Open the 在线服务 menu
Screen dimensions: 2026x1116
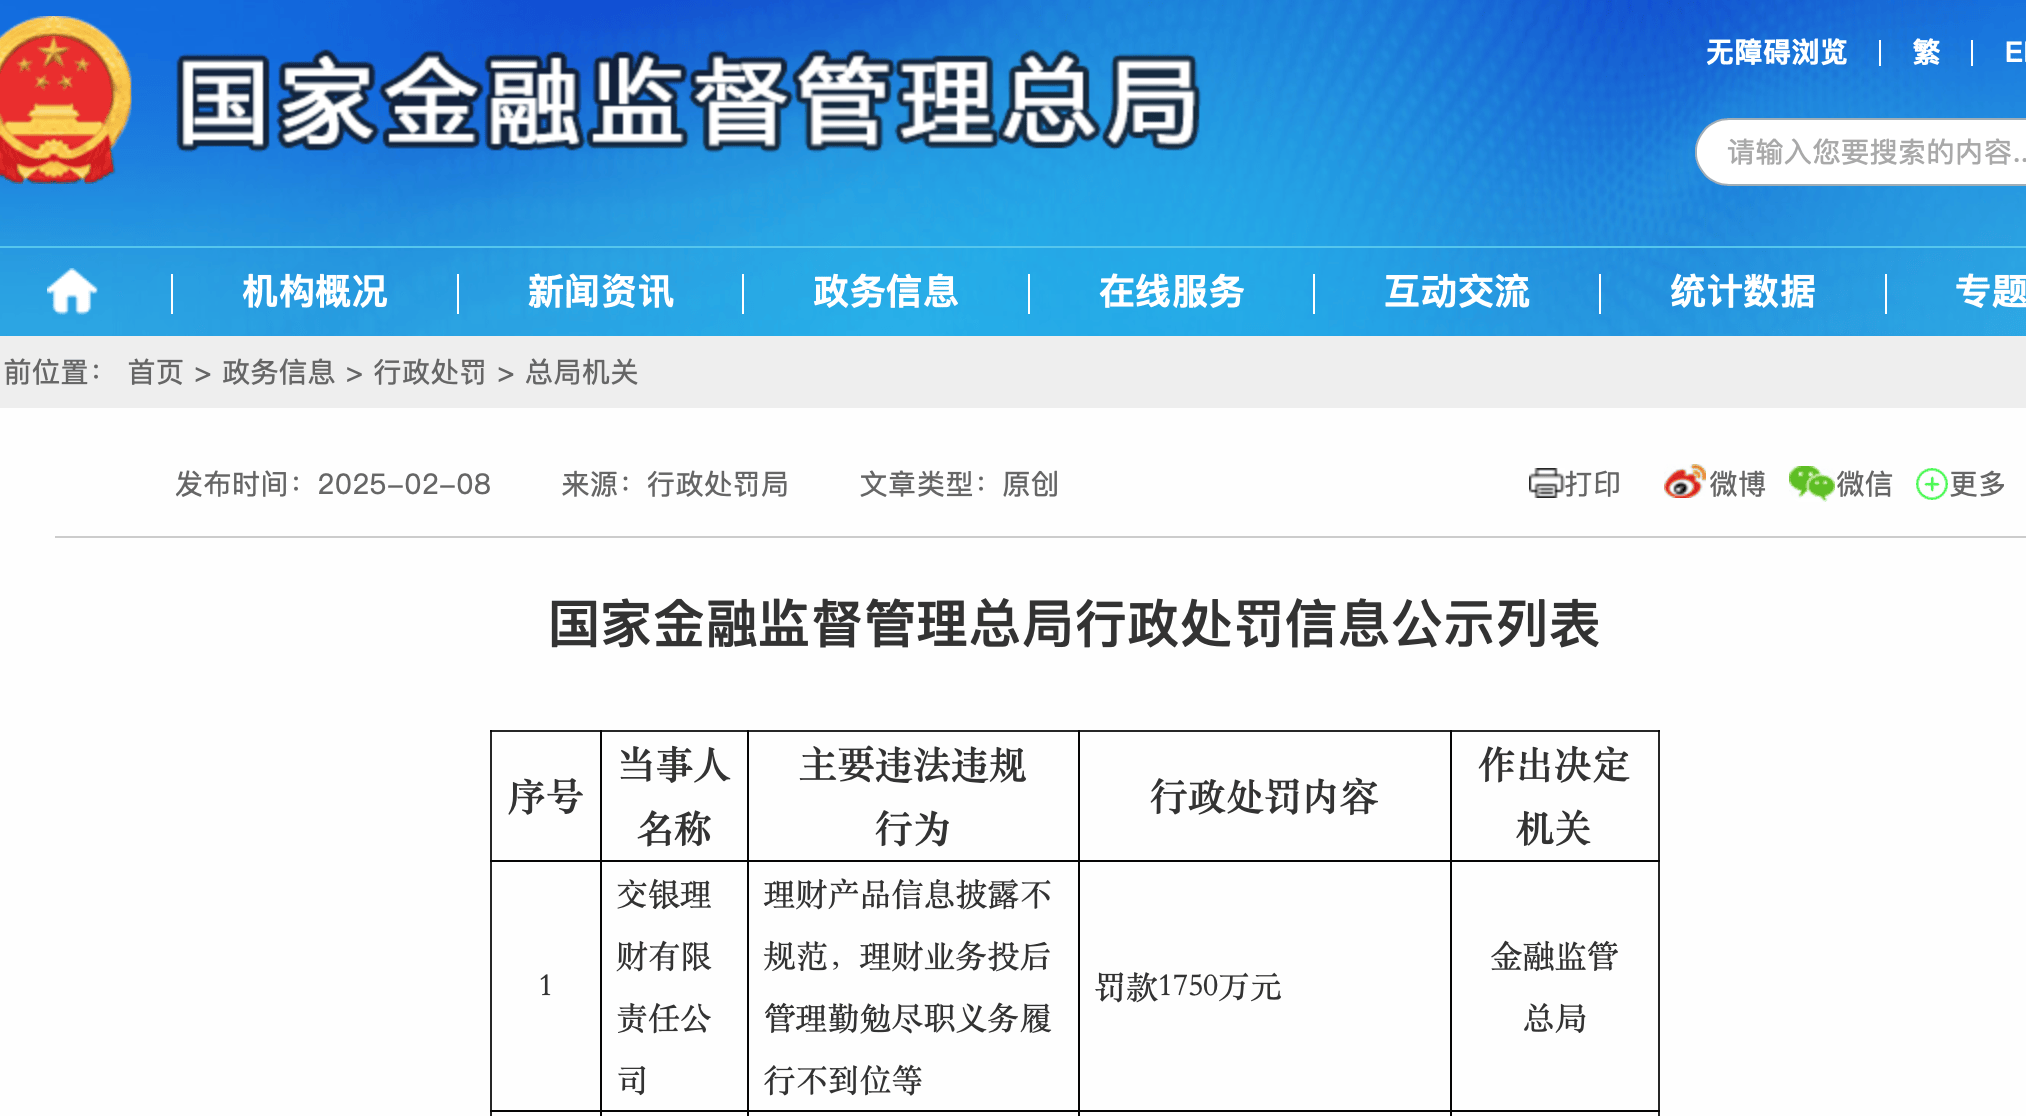(x=1172, y=292)
